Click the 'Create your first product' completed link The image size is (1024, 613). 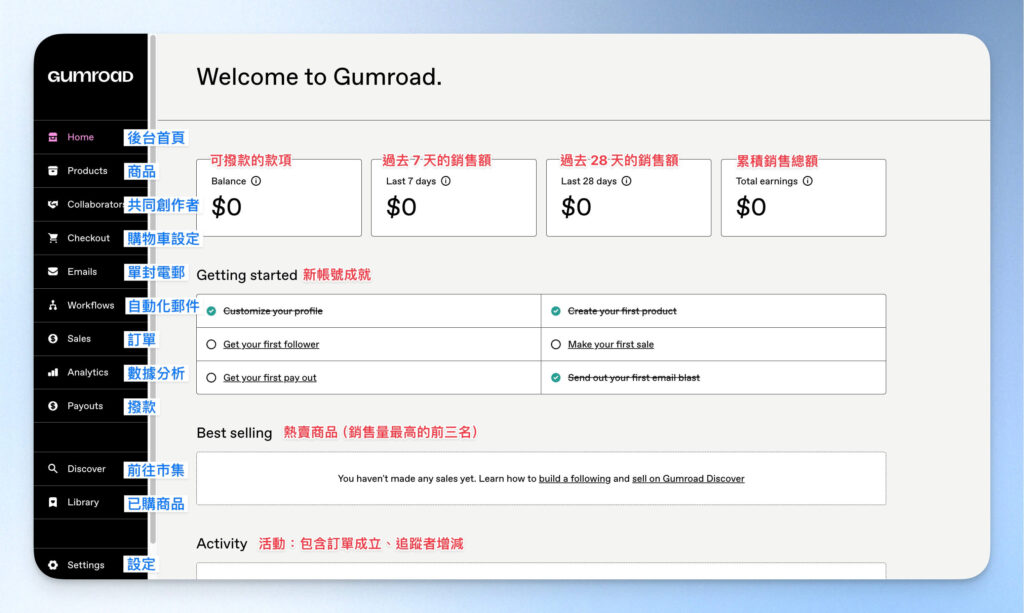[x=622, y=311]
